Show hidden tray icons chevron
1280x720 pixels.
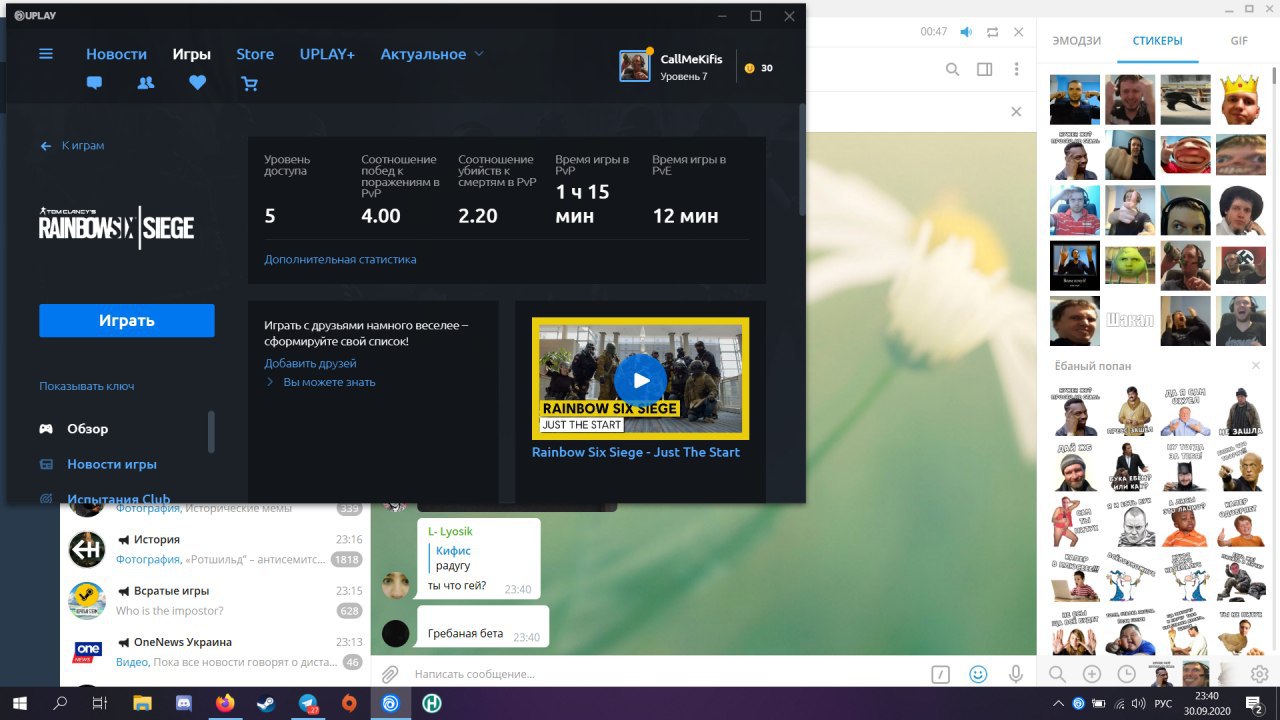(1059, 703)
